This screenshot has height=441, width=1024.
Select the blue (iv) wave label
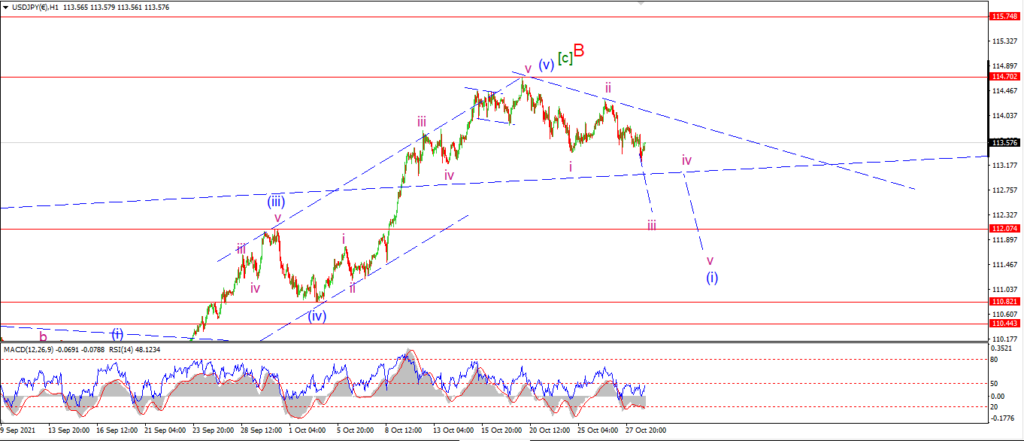click(x=317, y=316)
